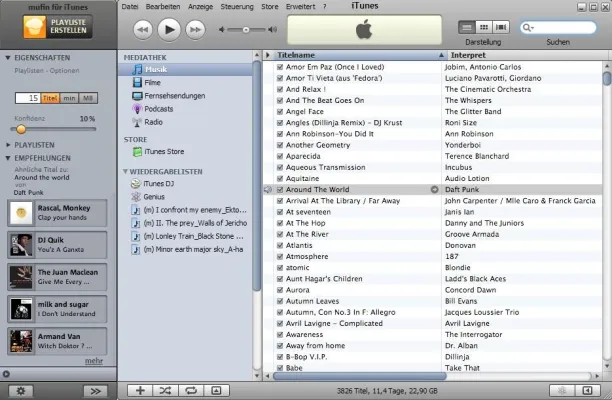612x400 pixels.
Task: Switch to list view display
Action: 466,27
